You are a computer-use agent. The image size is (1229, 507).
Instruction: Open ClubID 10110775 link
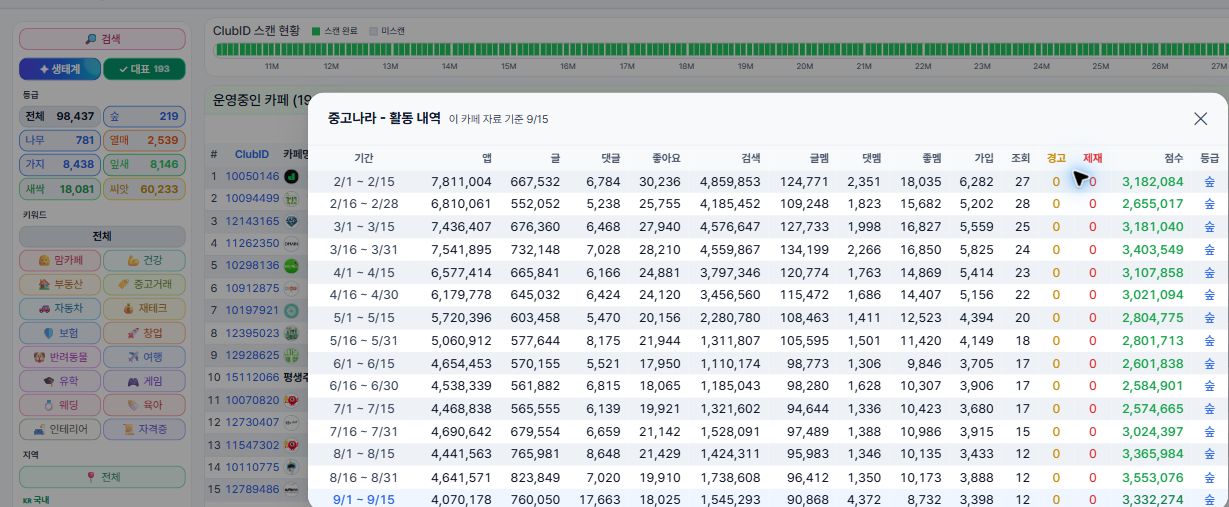pos(252,467)
